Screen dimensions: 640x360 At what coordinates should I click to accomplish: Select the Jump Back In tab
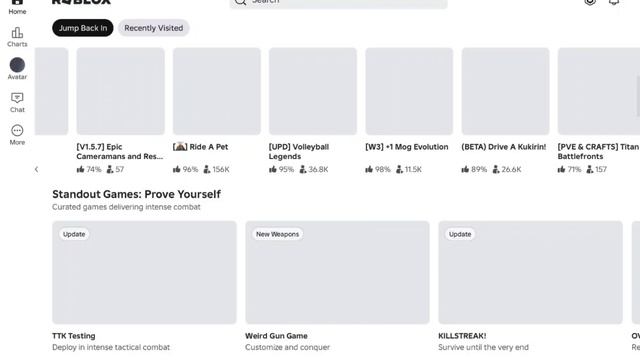pos(83,28)
